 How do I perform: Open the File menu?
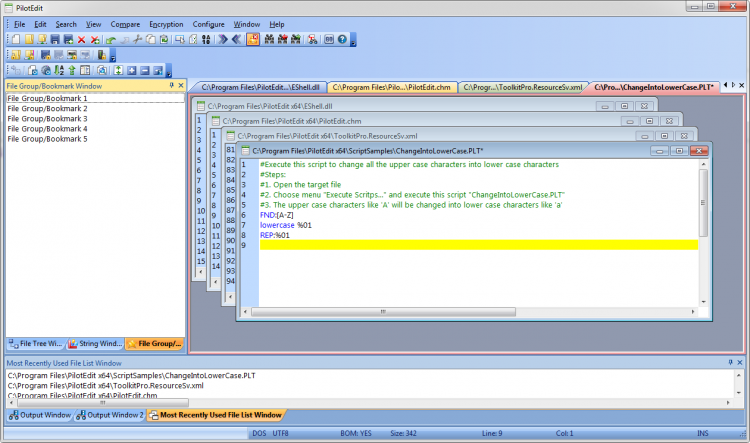[x=20, y=24]
